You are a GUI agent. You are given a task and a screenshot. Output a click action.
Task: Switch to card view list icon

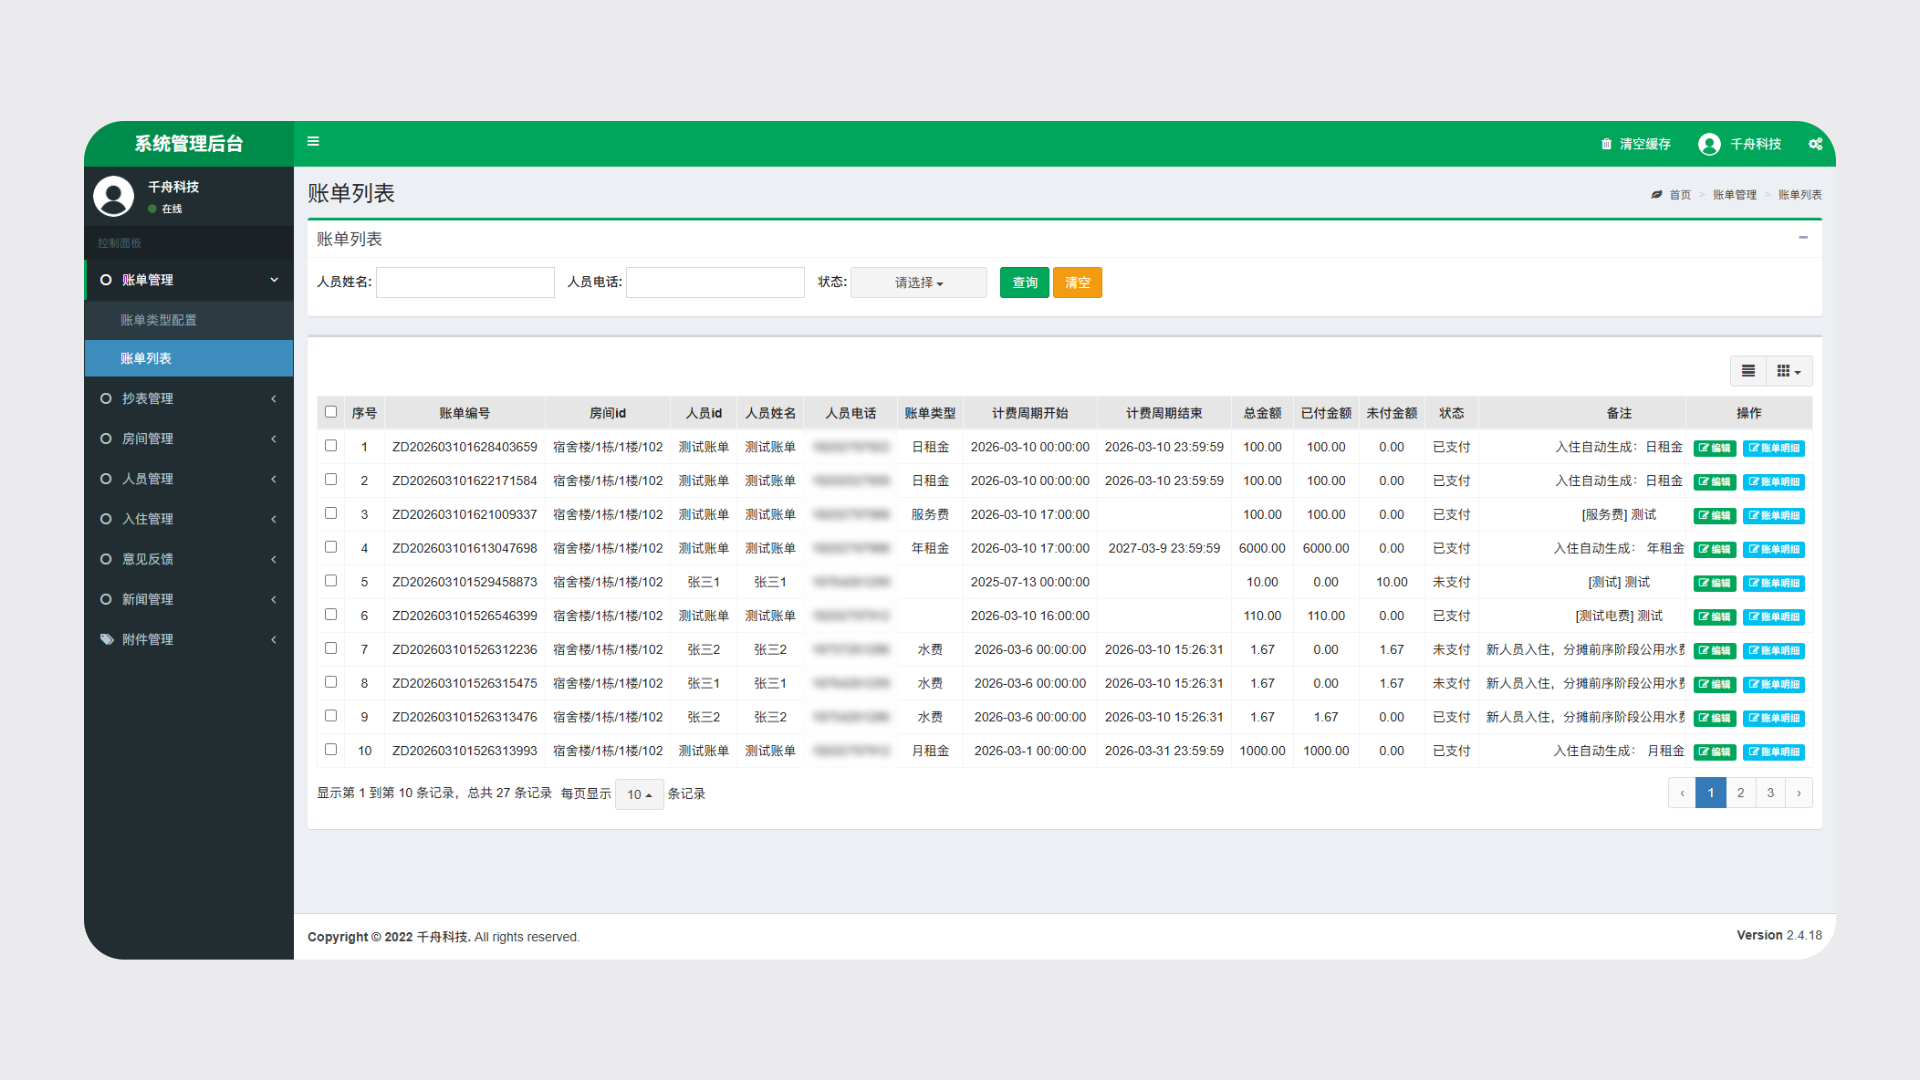(x=1748, y=371)
